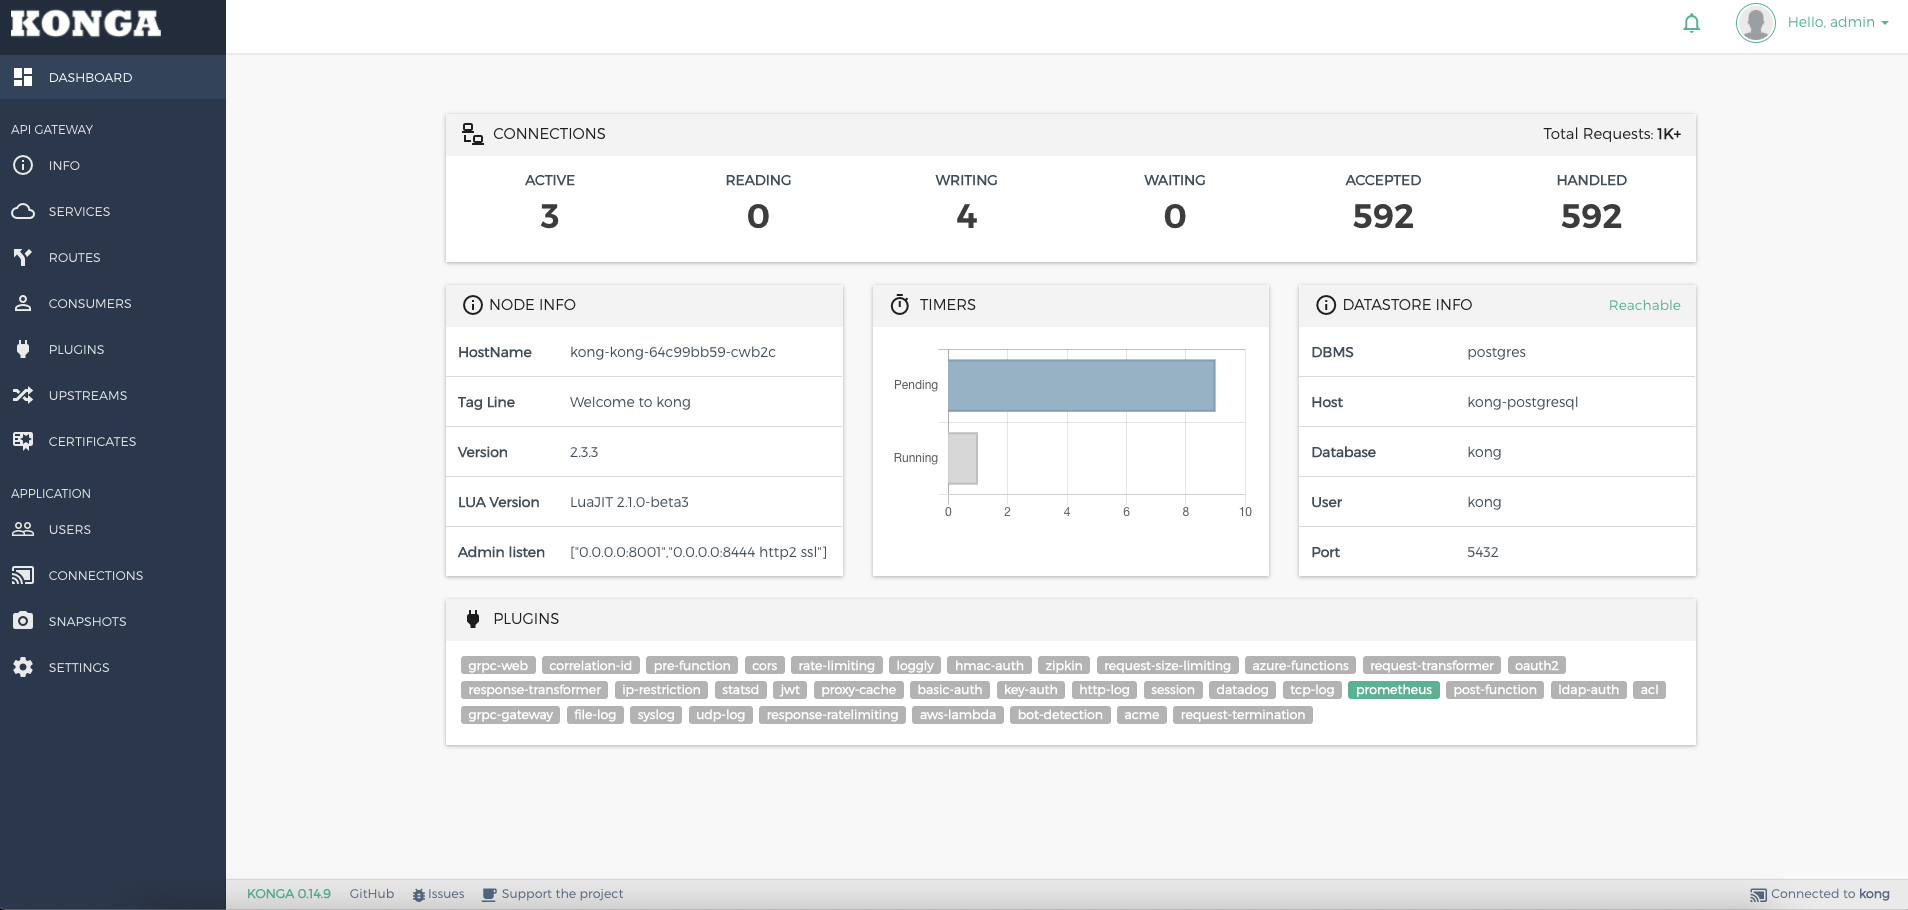
Task: Click the Certificates badge icon
Action: pos(23,441)
